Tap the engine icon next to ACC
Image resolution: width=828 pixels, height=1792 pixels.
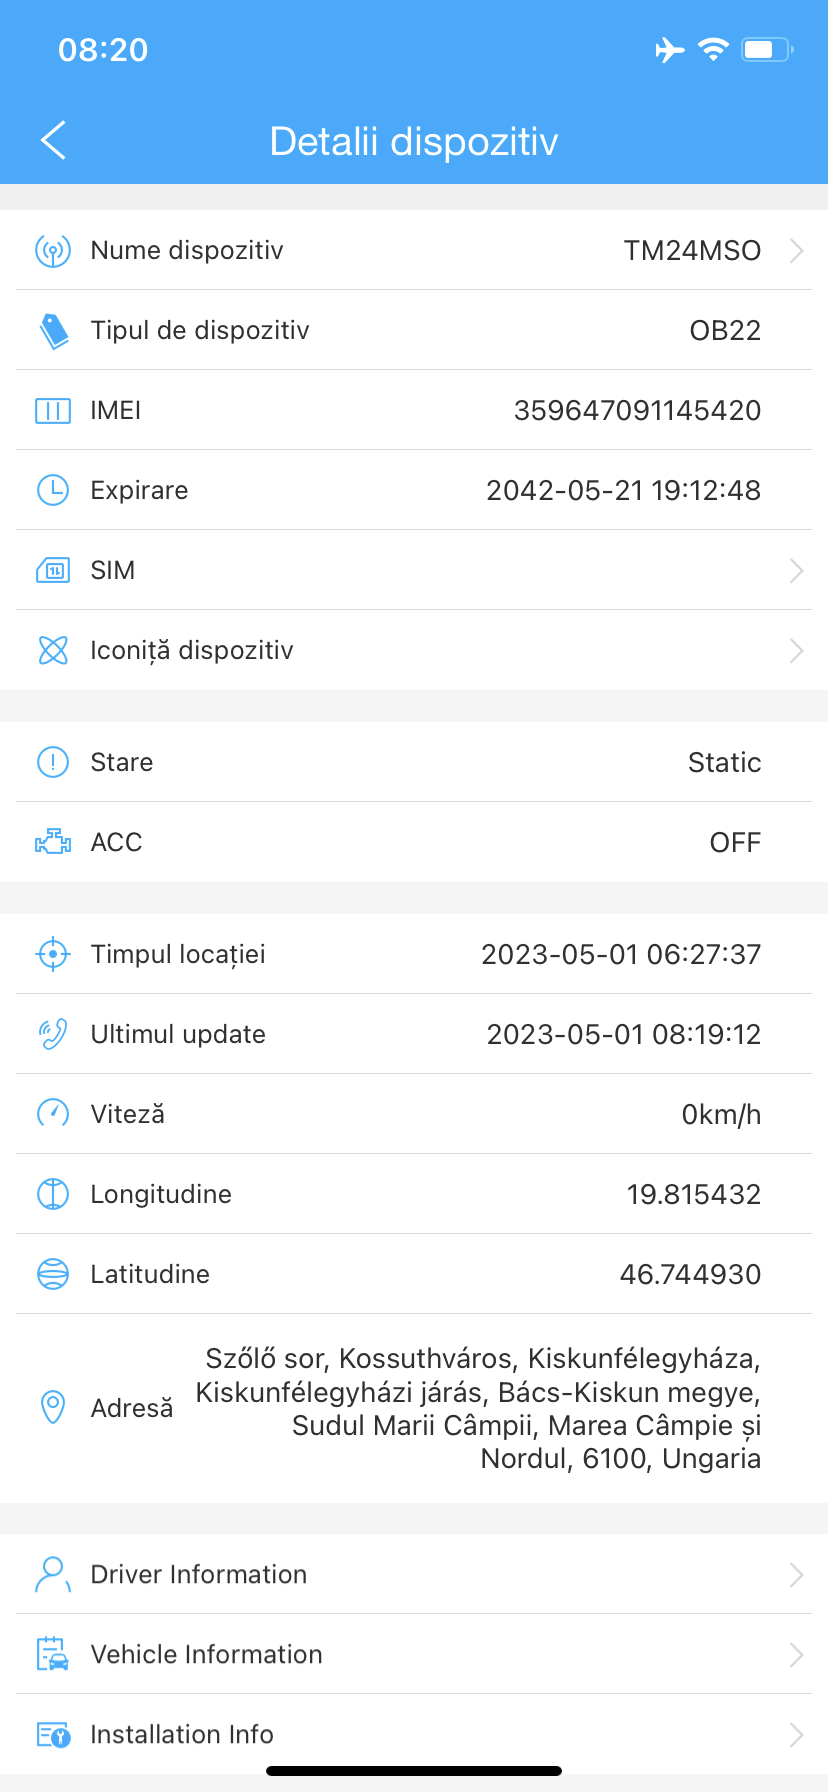(53, 842)
